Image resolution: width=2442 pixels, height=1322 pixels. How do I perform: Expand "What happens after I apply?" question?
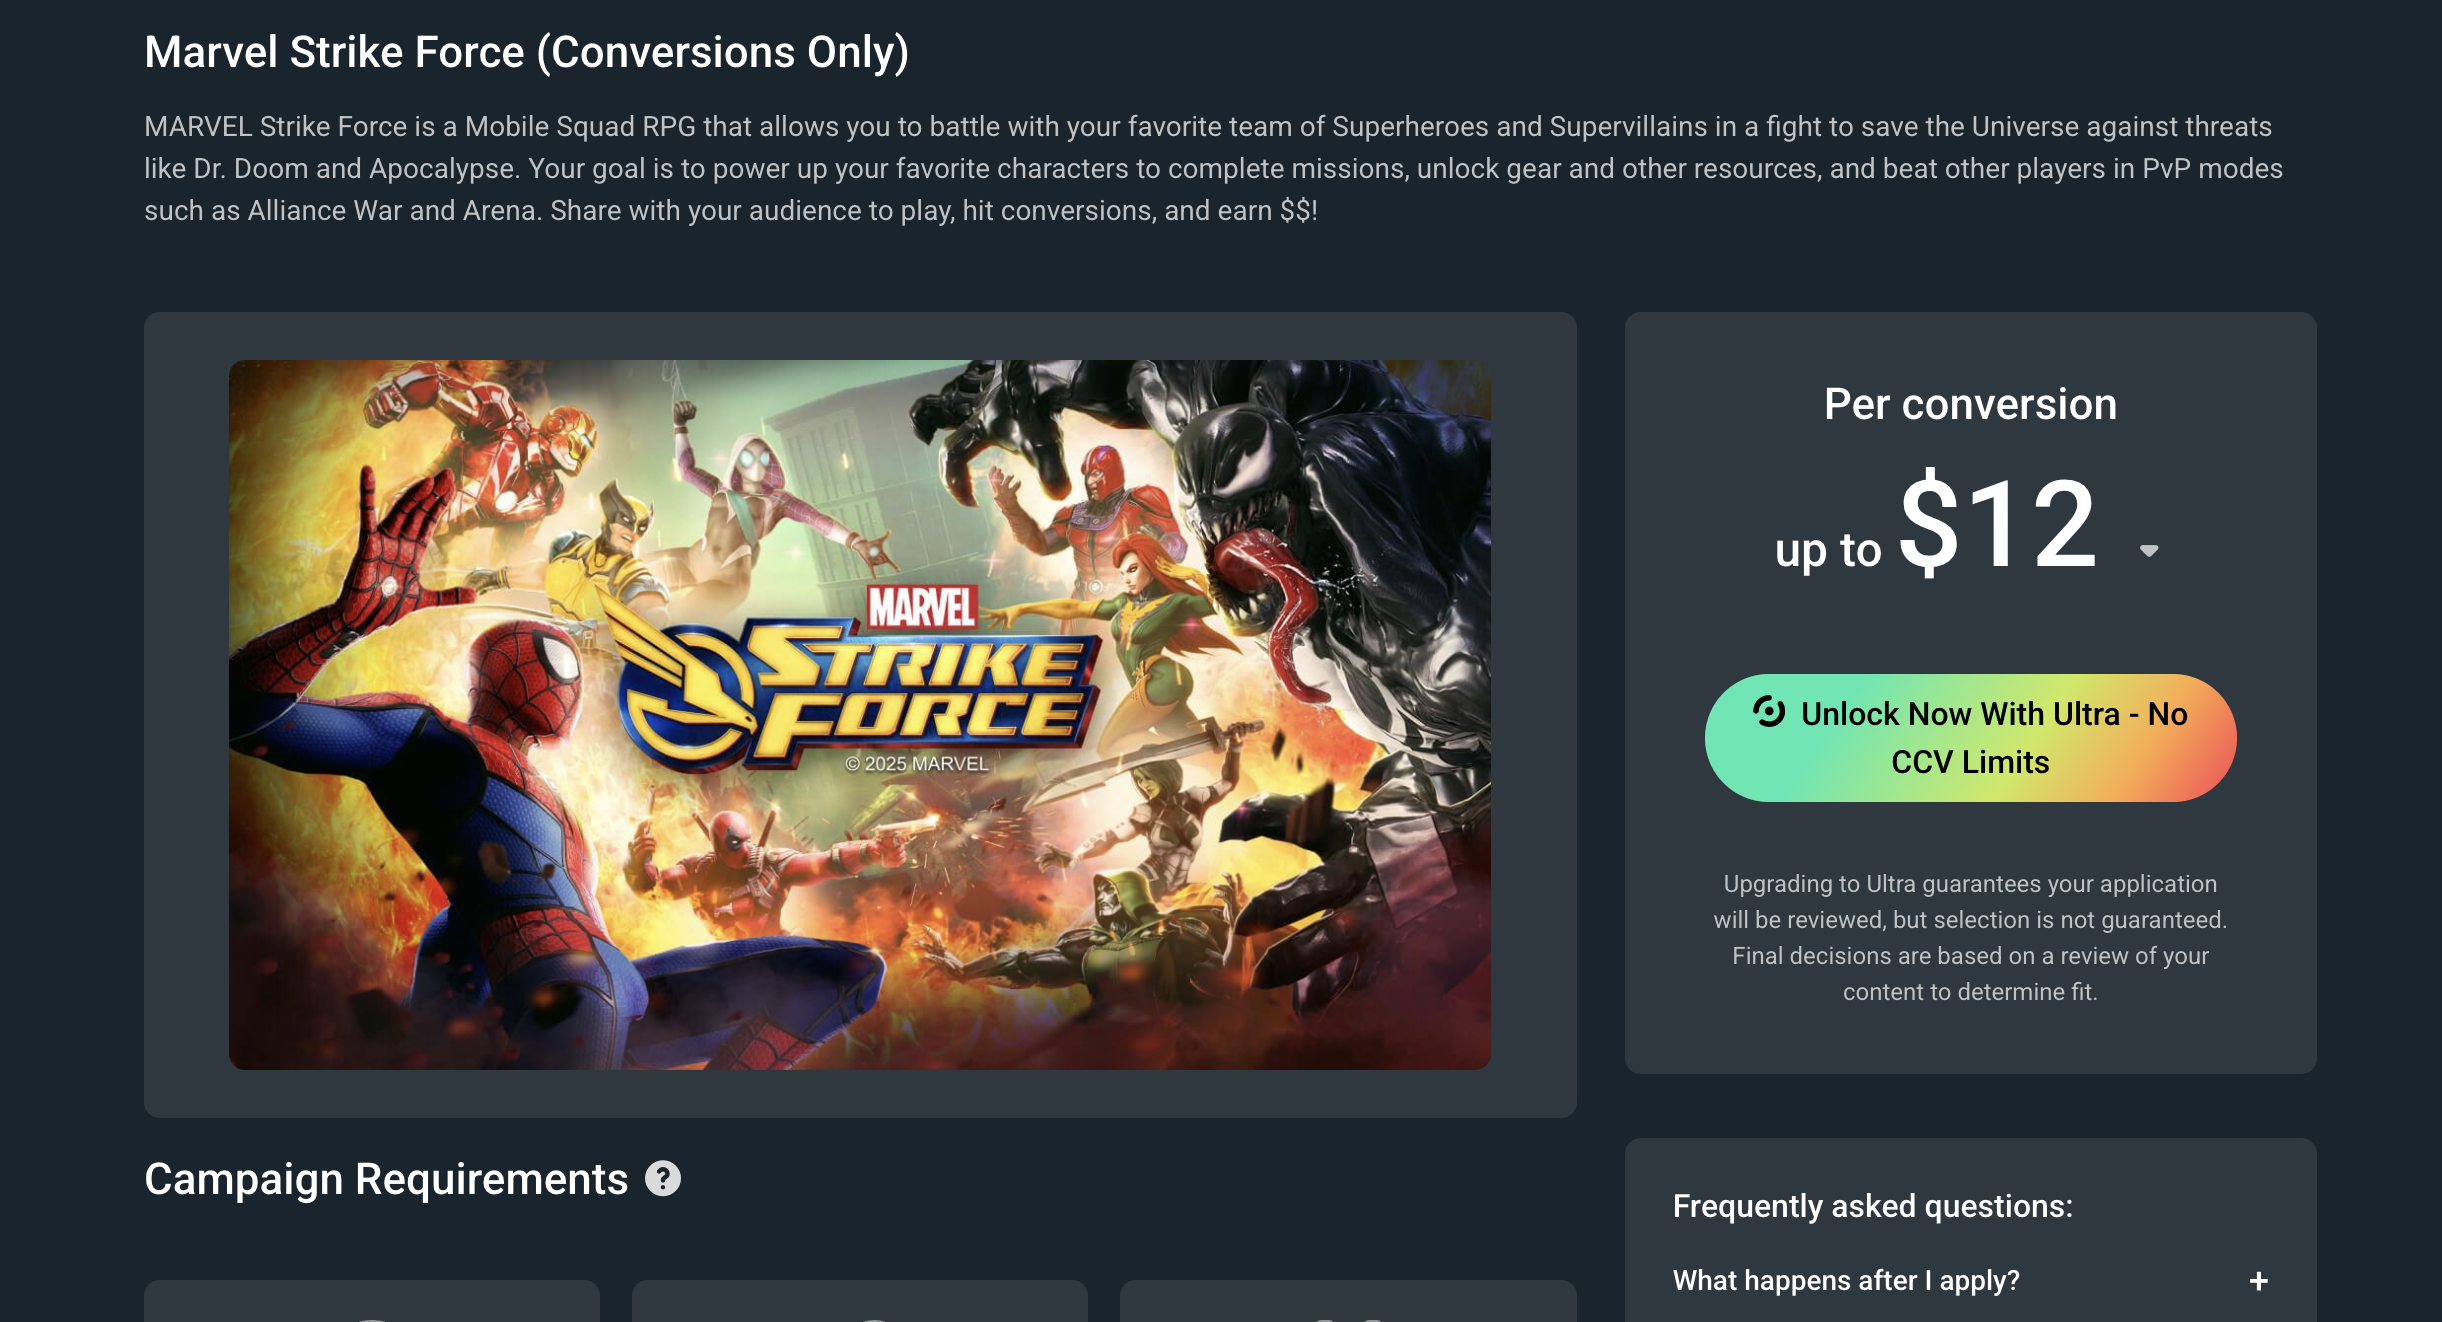point(1846,1281)
